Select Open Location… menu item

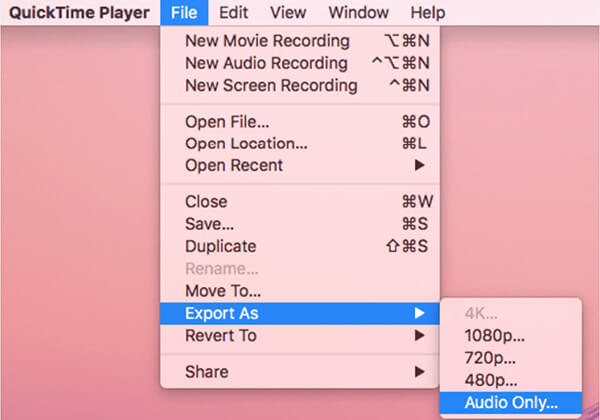[x=300, y=143]
